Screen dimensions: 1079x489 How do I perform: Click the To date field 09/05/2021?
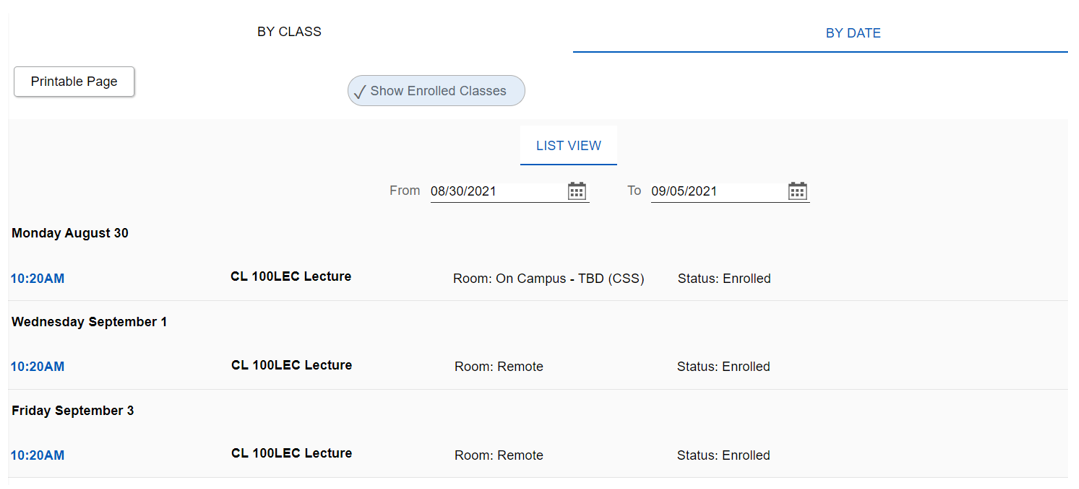[x=715, y=191]
